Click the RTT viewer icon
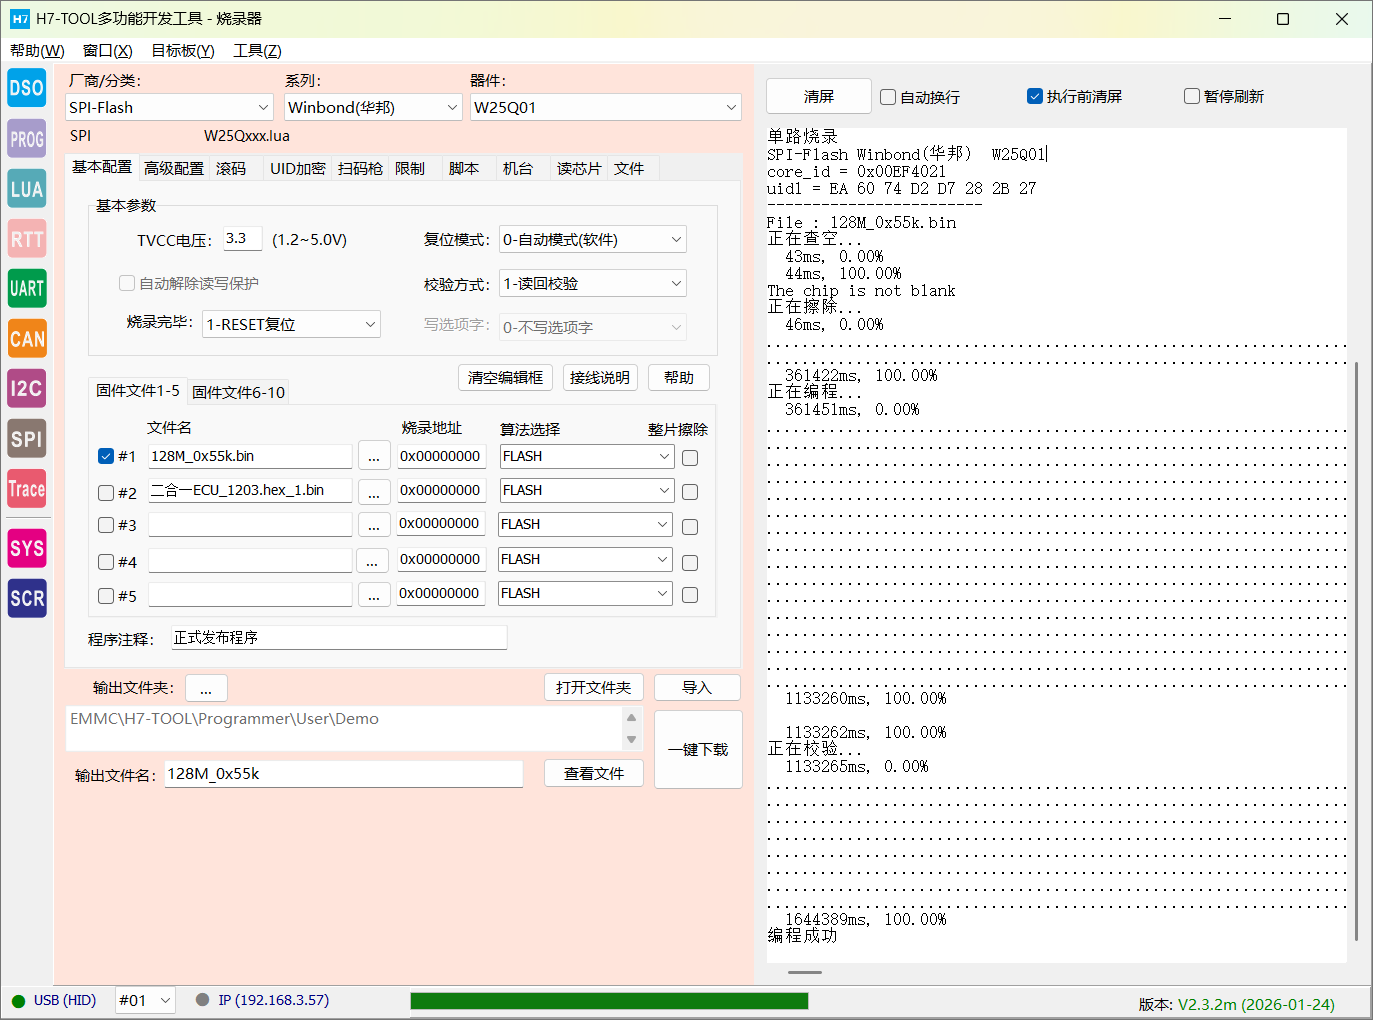The height and width of the screenshot is (1020, 1373). (27, 239)
